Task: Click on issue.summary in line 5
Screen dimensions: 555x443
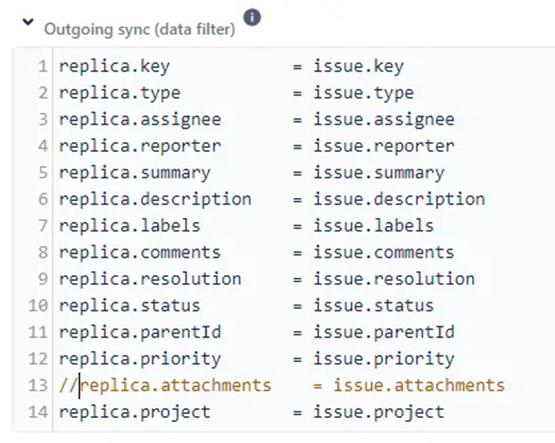Action: 379,173
